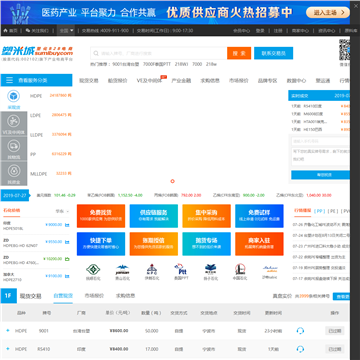The height and width of the screenshot is (360, 360).
Task: Click the hot search link 7000F Thailand PTT
Action: click(x=157, y=64)
